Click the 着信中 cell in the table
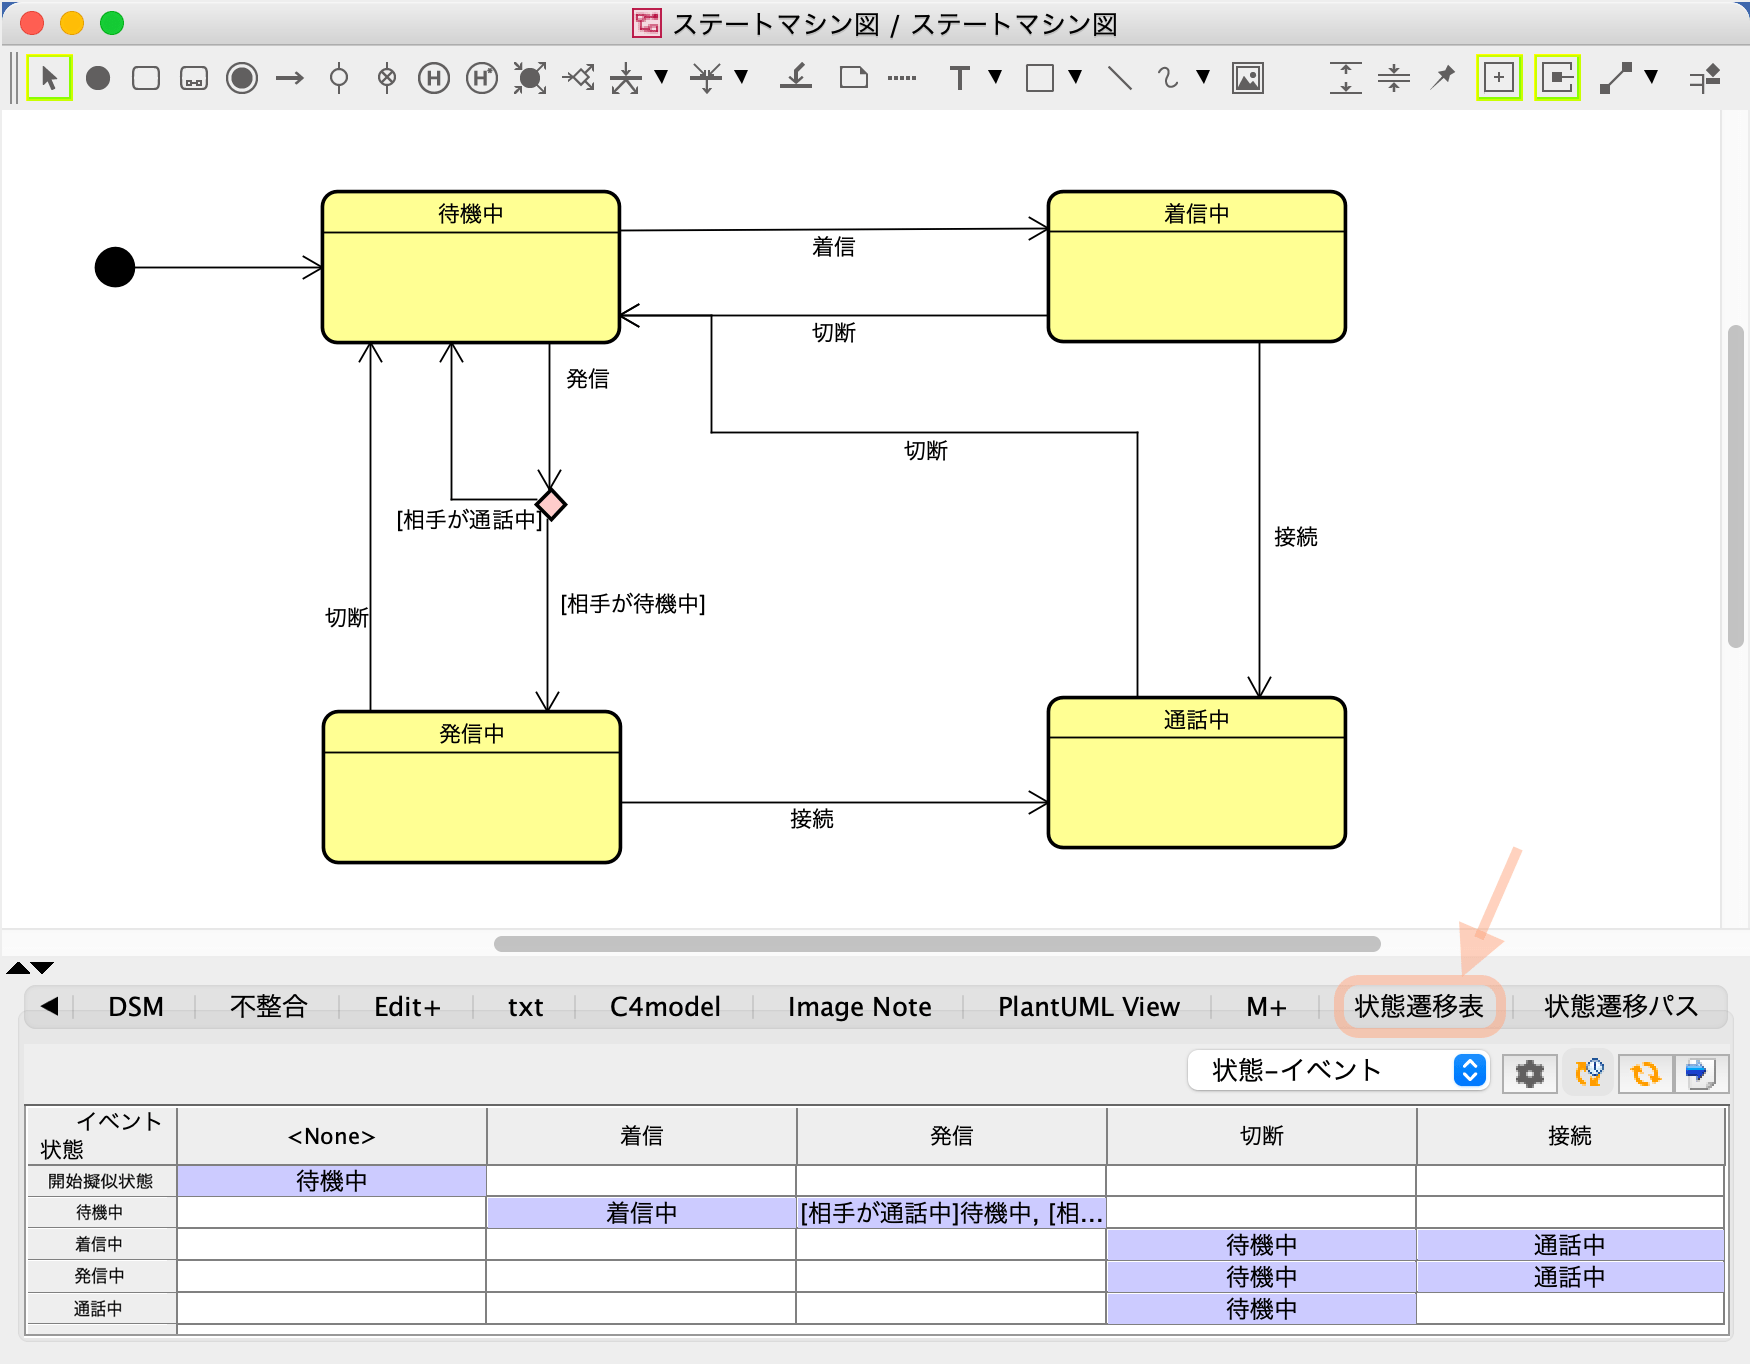Image resolution: width=1750 pixels, height=1364 pixels. [641, 1213]
